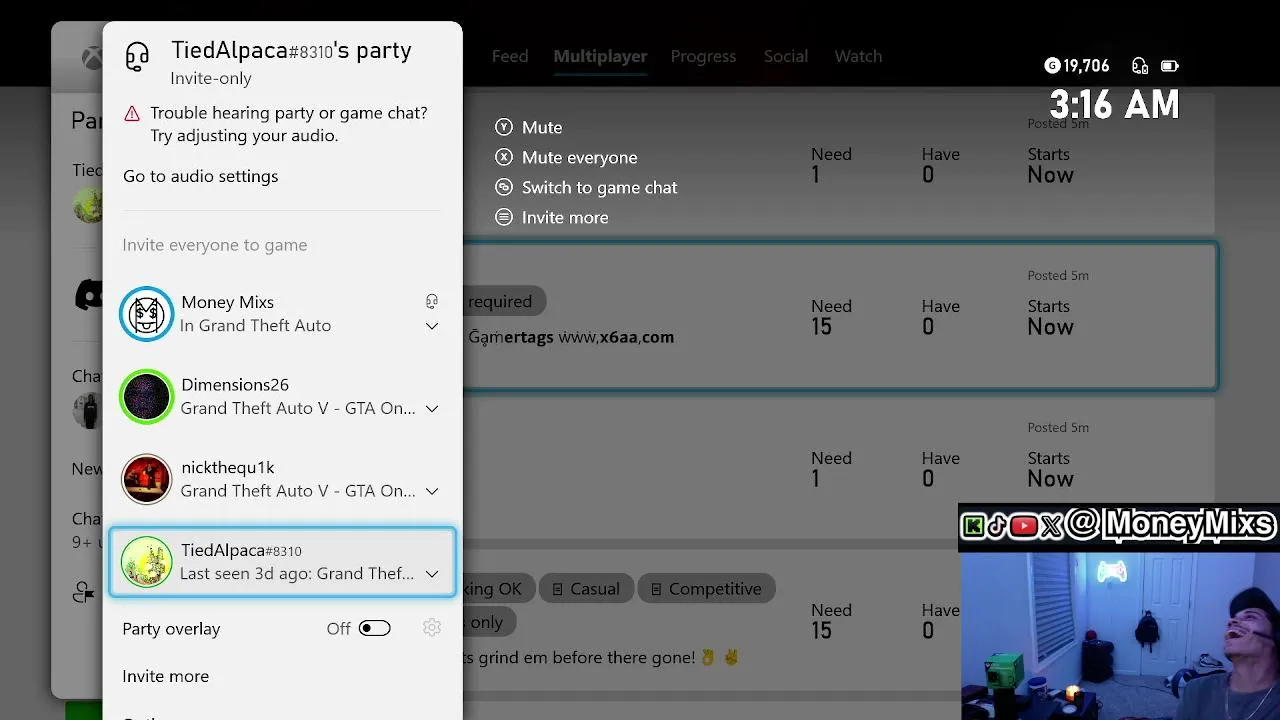Click the Switch to game chat icon
The height and width of the screenshot is (720, 1280).
tap(504, 187)
